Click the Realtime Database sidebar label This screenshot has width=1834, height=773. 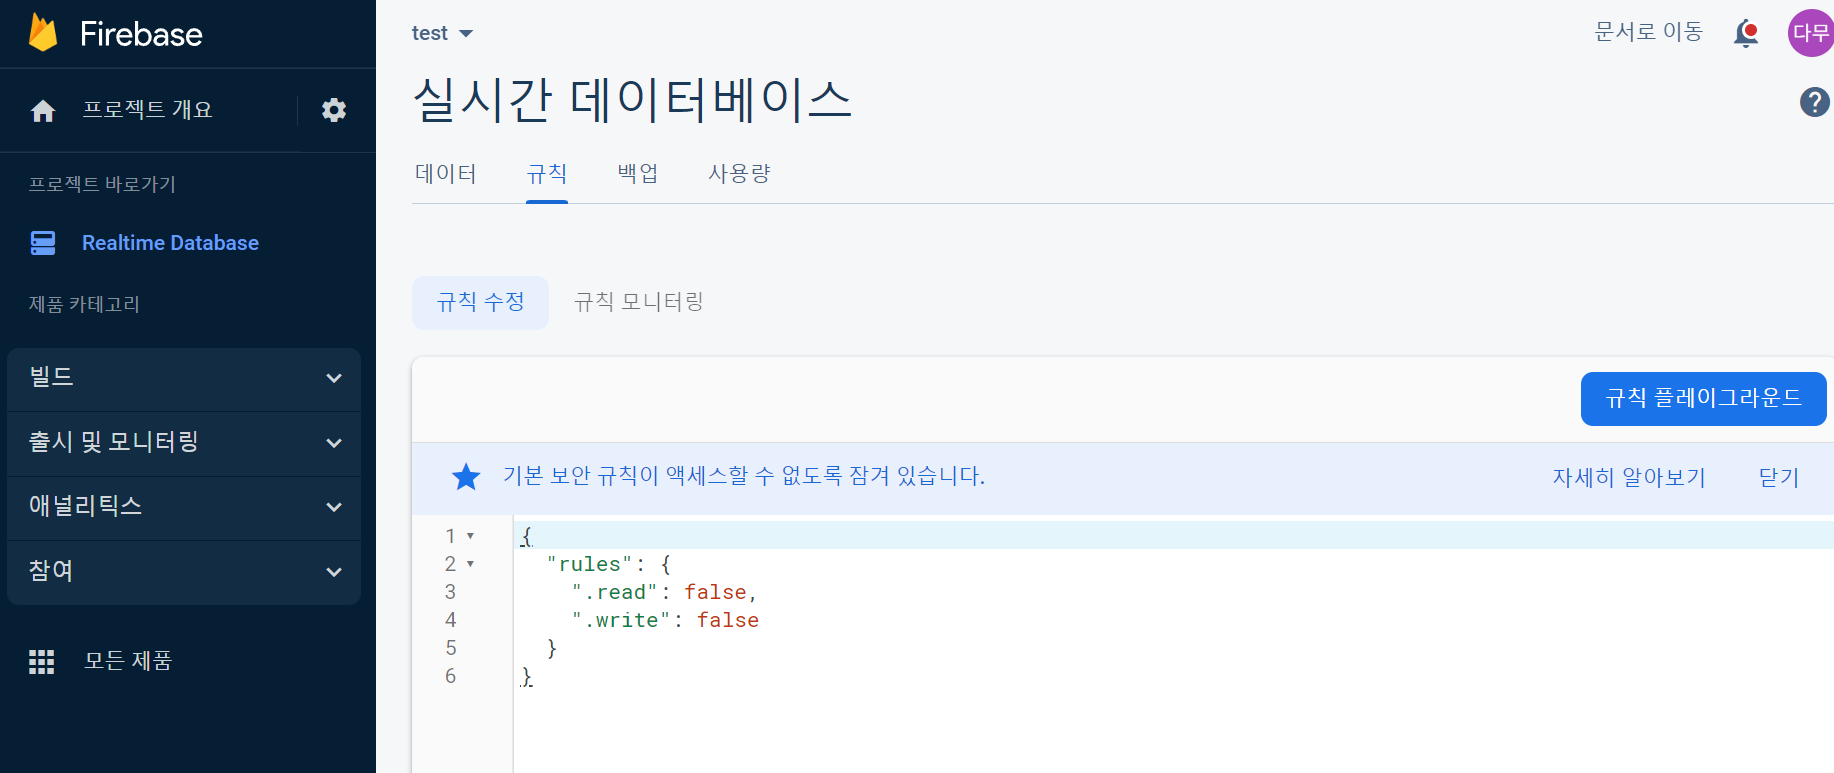pyautogui.click(x=170, y=243)
